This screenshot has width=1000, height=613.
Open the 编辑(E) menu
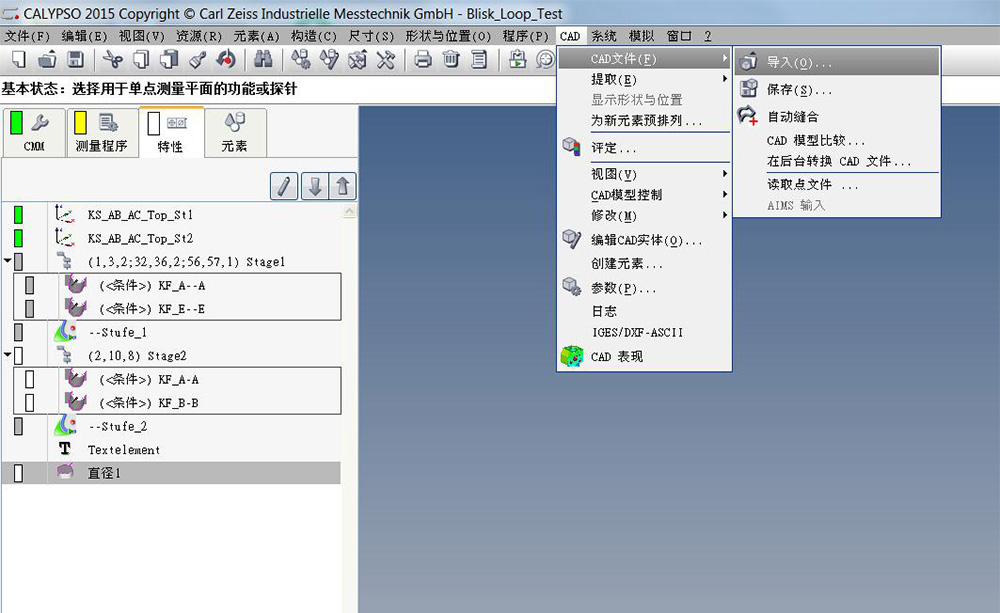pyautogui.click(x=84, y=36)
